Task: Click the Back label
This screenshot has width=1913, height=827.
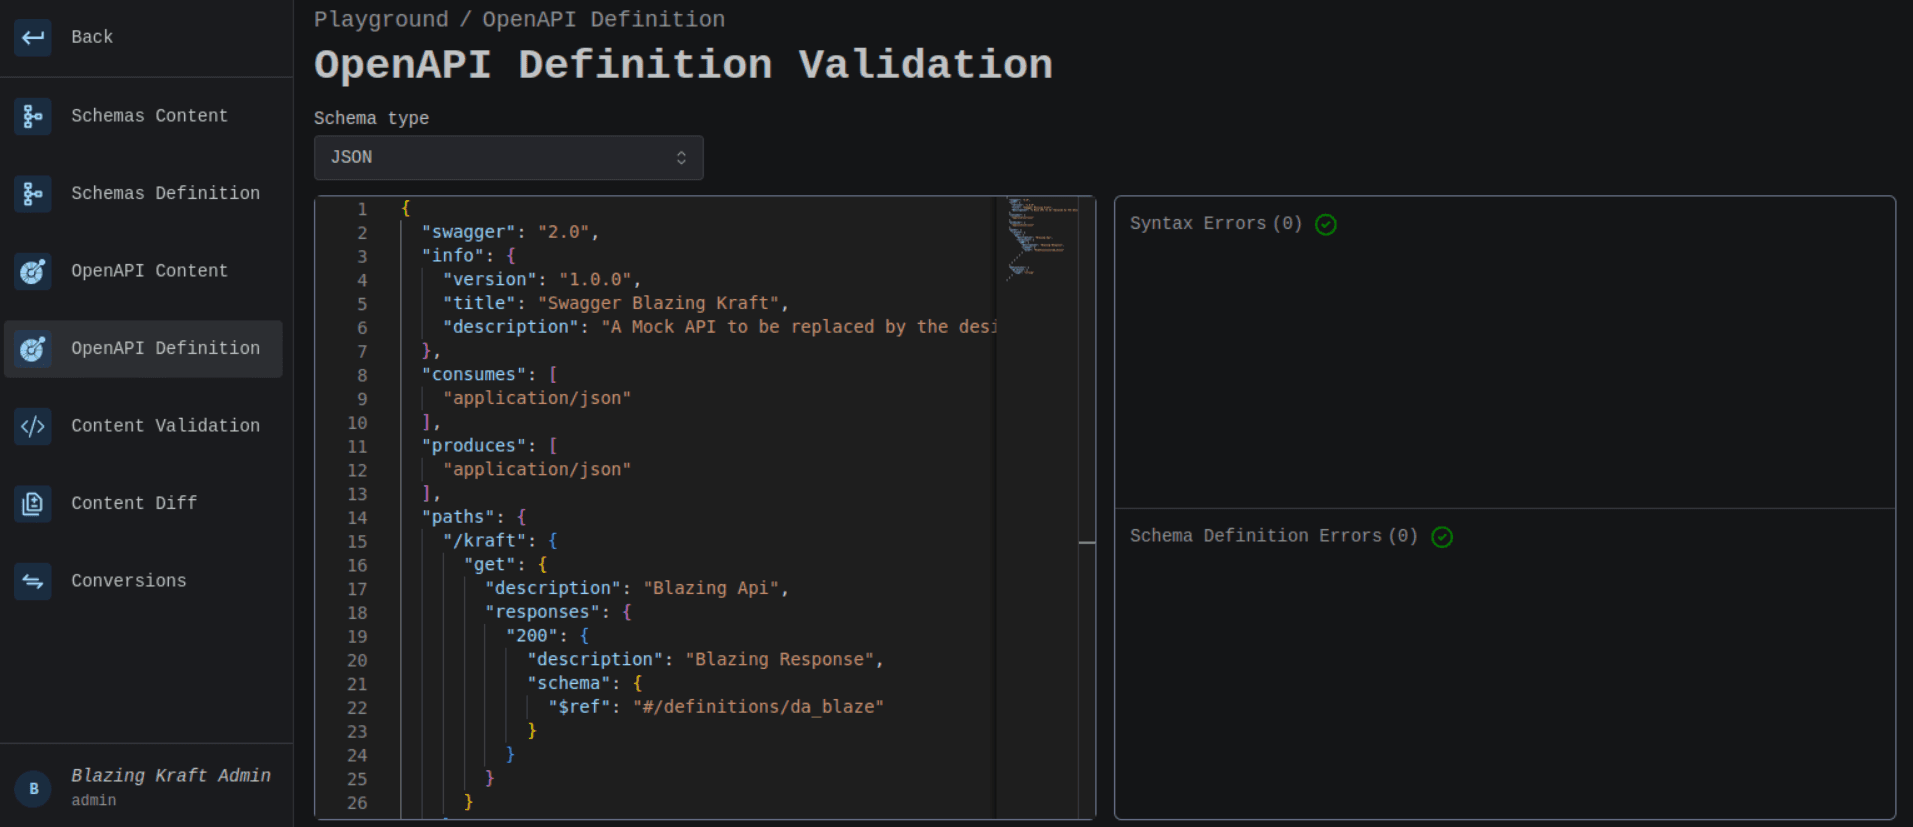Action: point(92,37)
